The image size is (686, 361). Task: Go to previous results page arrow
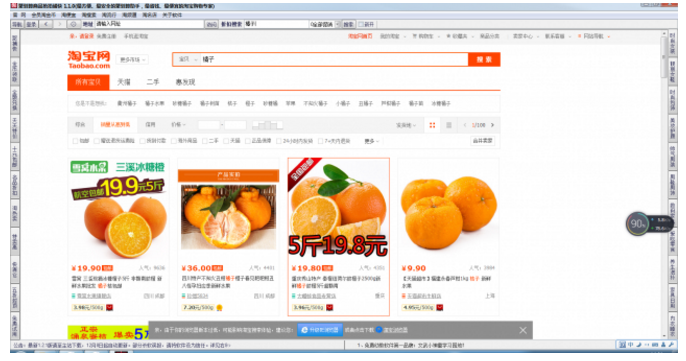pos(465,125)
